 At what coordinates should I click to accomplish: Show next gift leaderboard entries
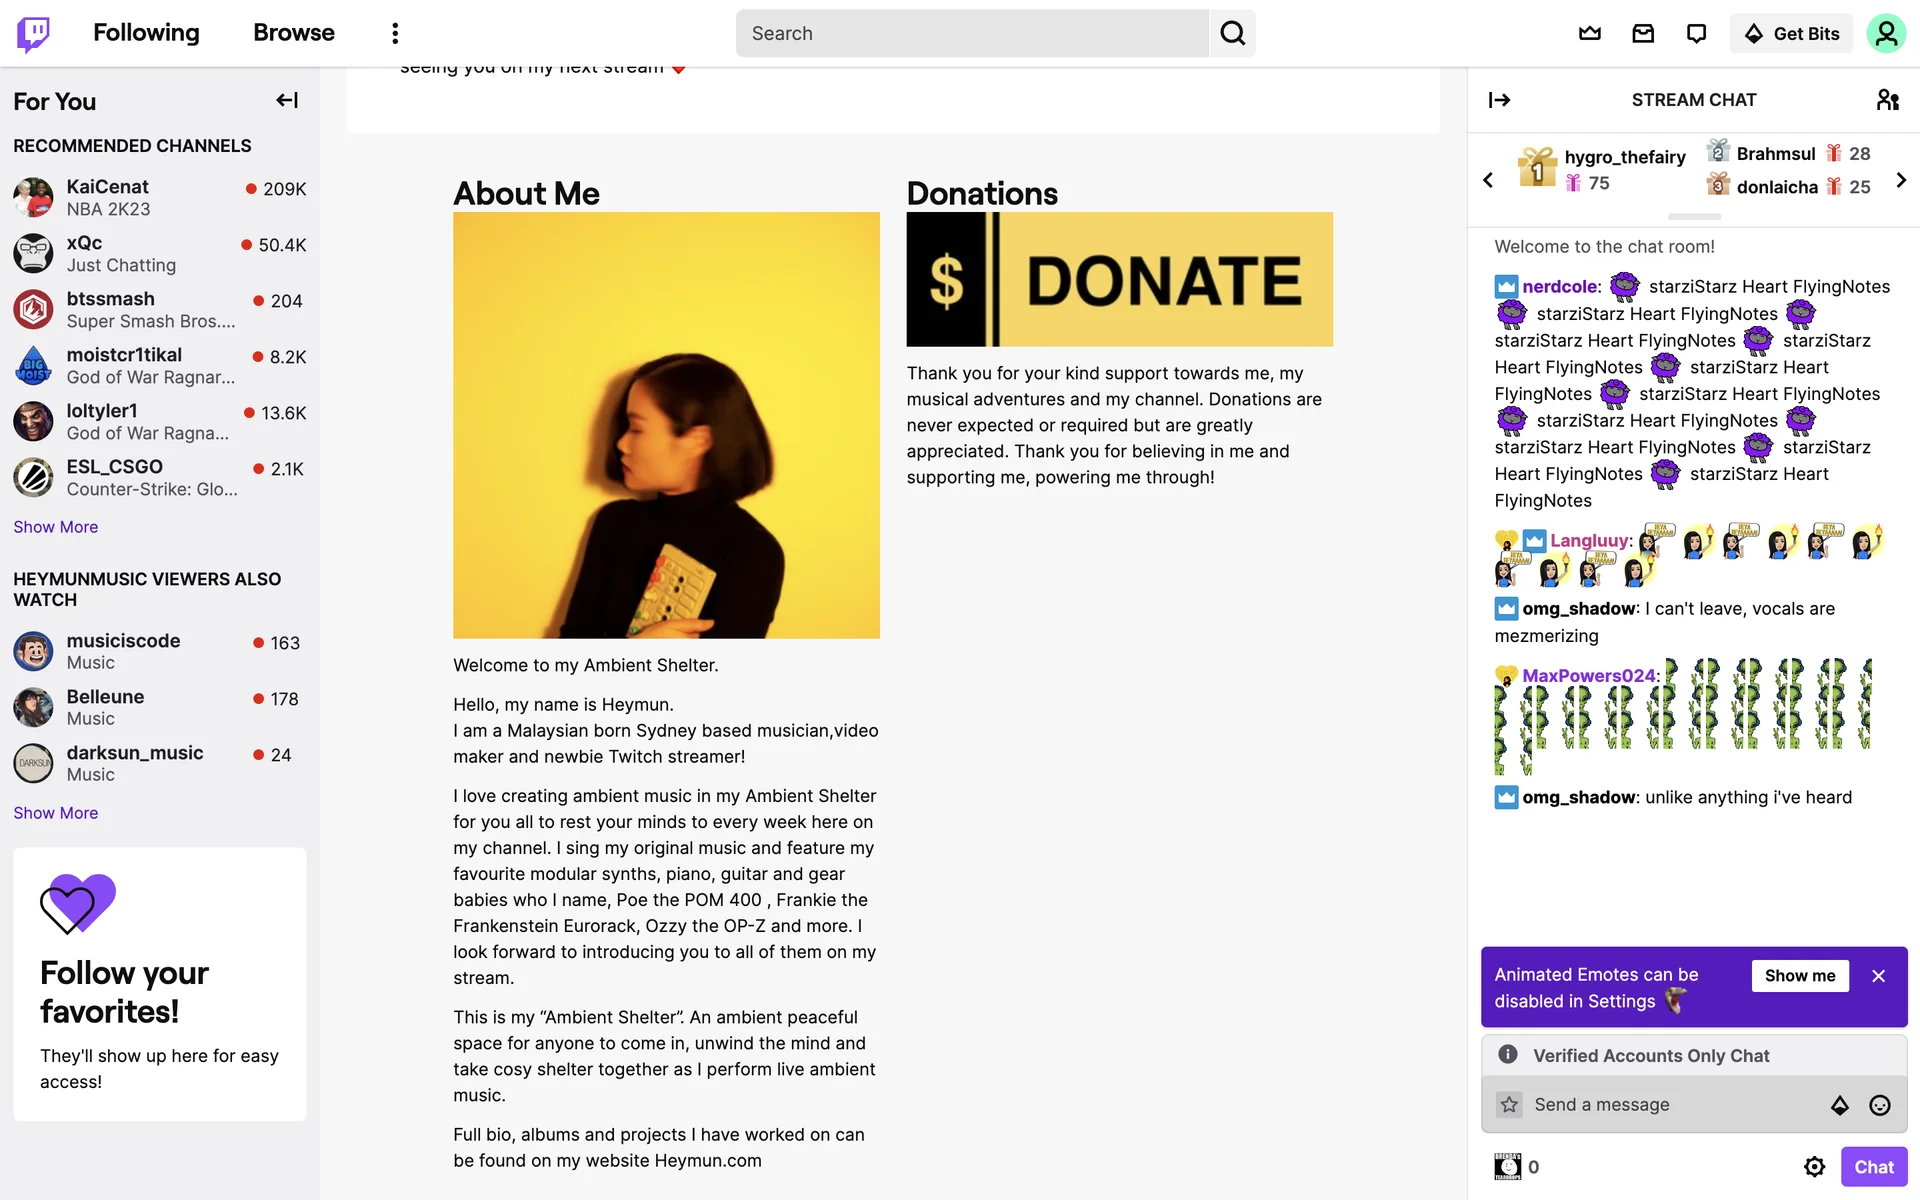click(x=1901, y=180)
